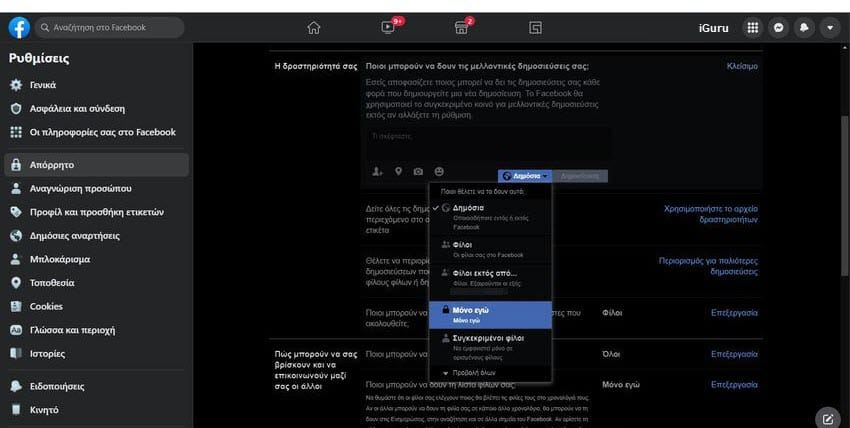Viewport: 850px width, 428px height.
Task: Open the Gaming icon in top bar
Action: (x=535, y=28)
